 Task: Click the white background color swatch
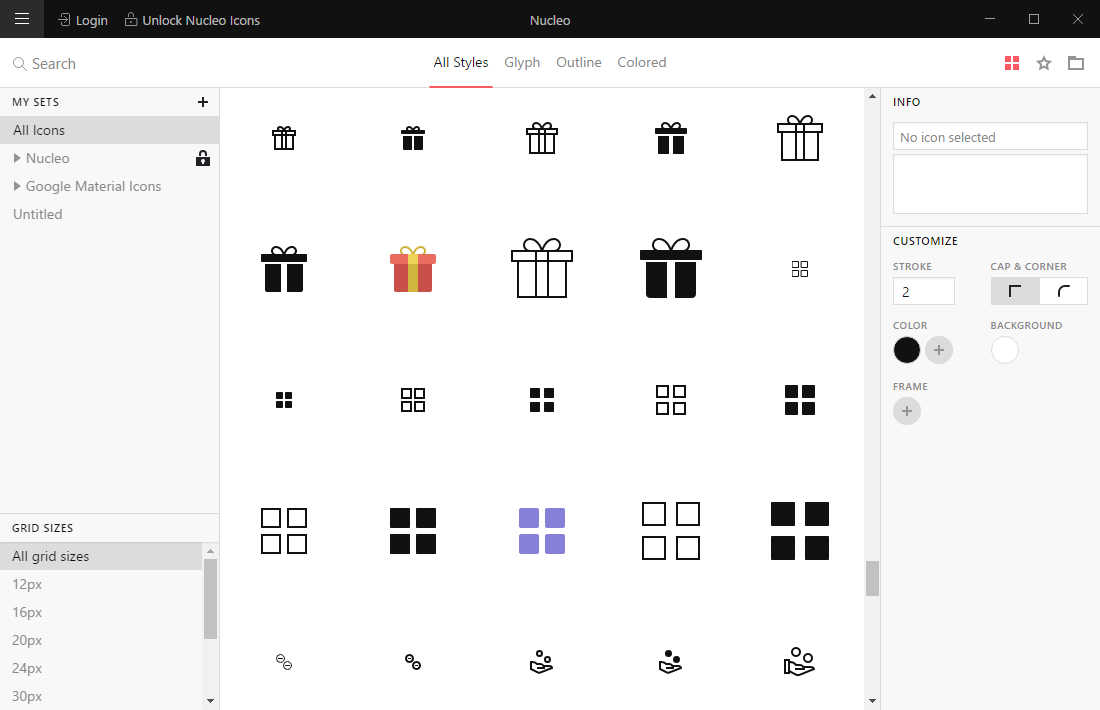tap(1004, 350)
